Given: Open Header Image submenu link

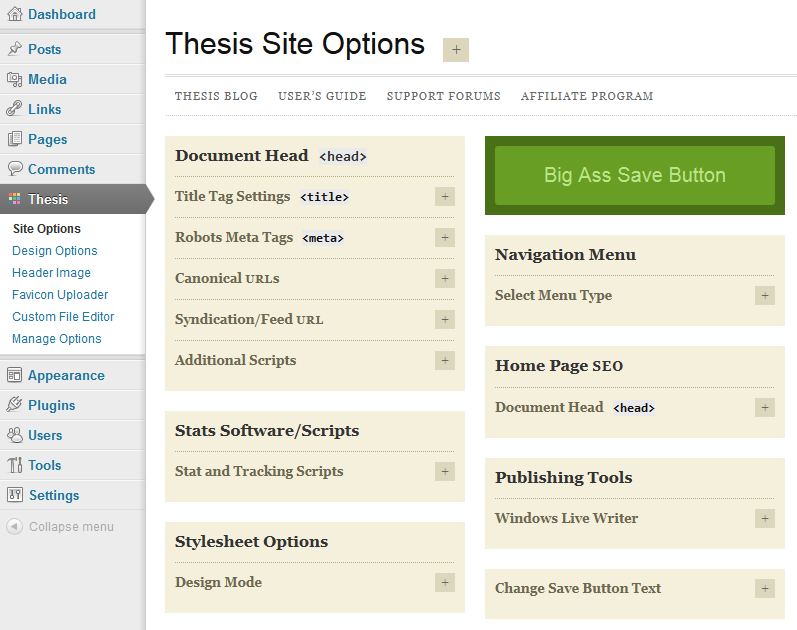Looking at the screenshot, I should [x=51, y=273].
